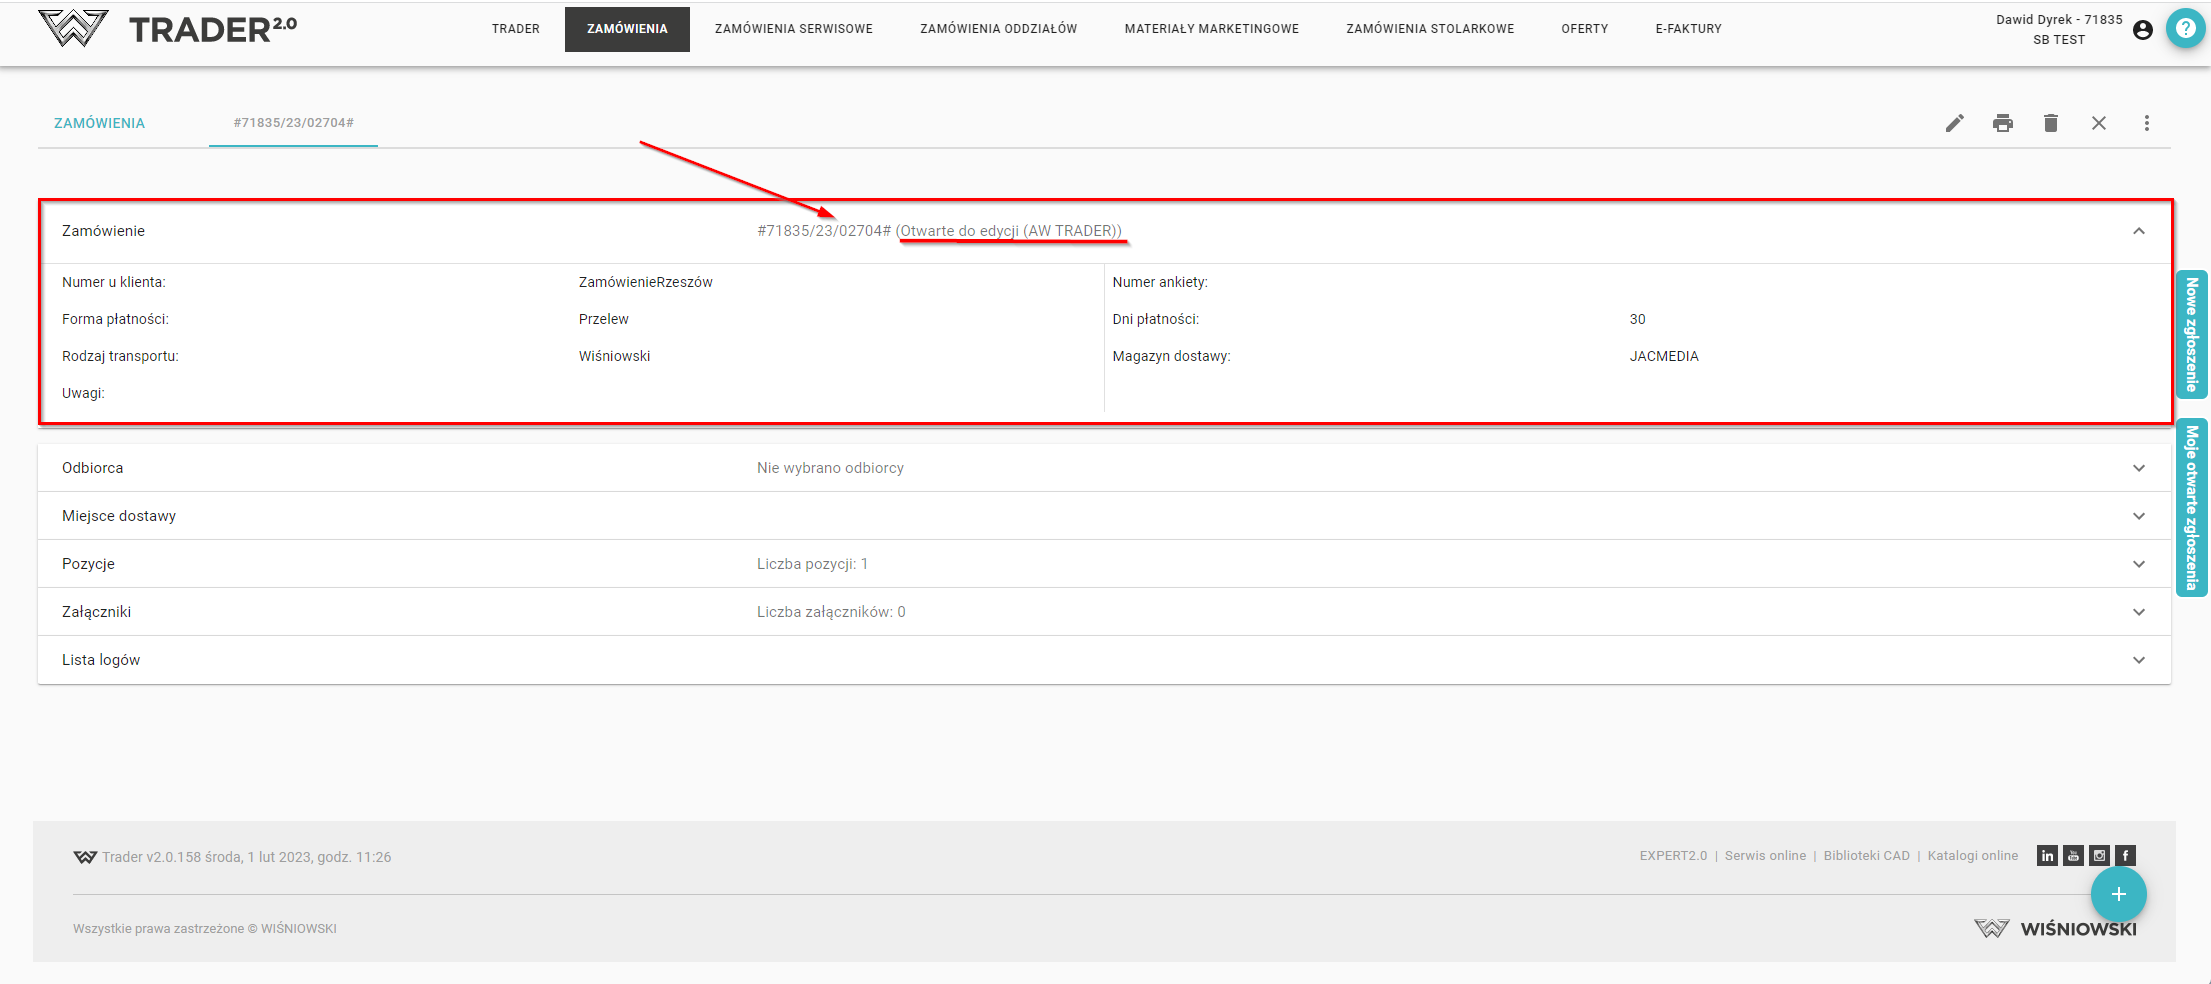This screenshot has height=984, width=2211.
Task: Open the Nowe zgłoszenie side panel
Action: click(x=2191, y=334)
